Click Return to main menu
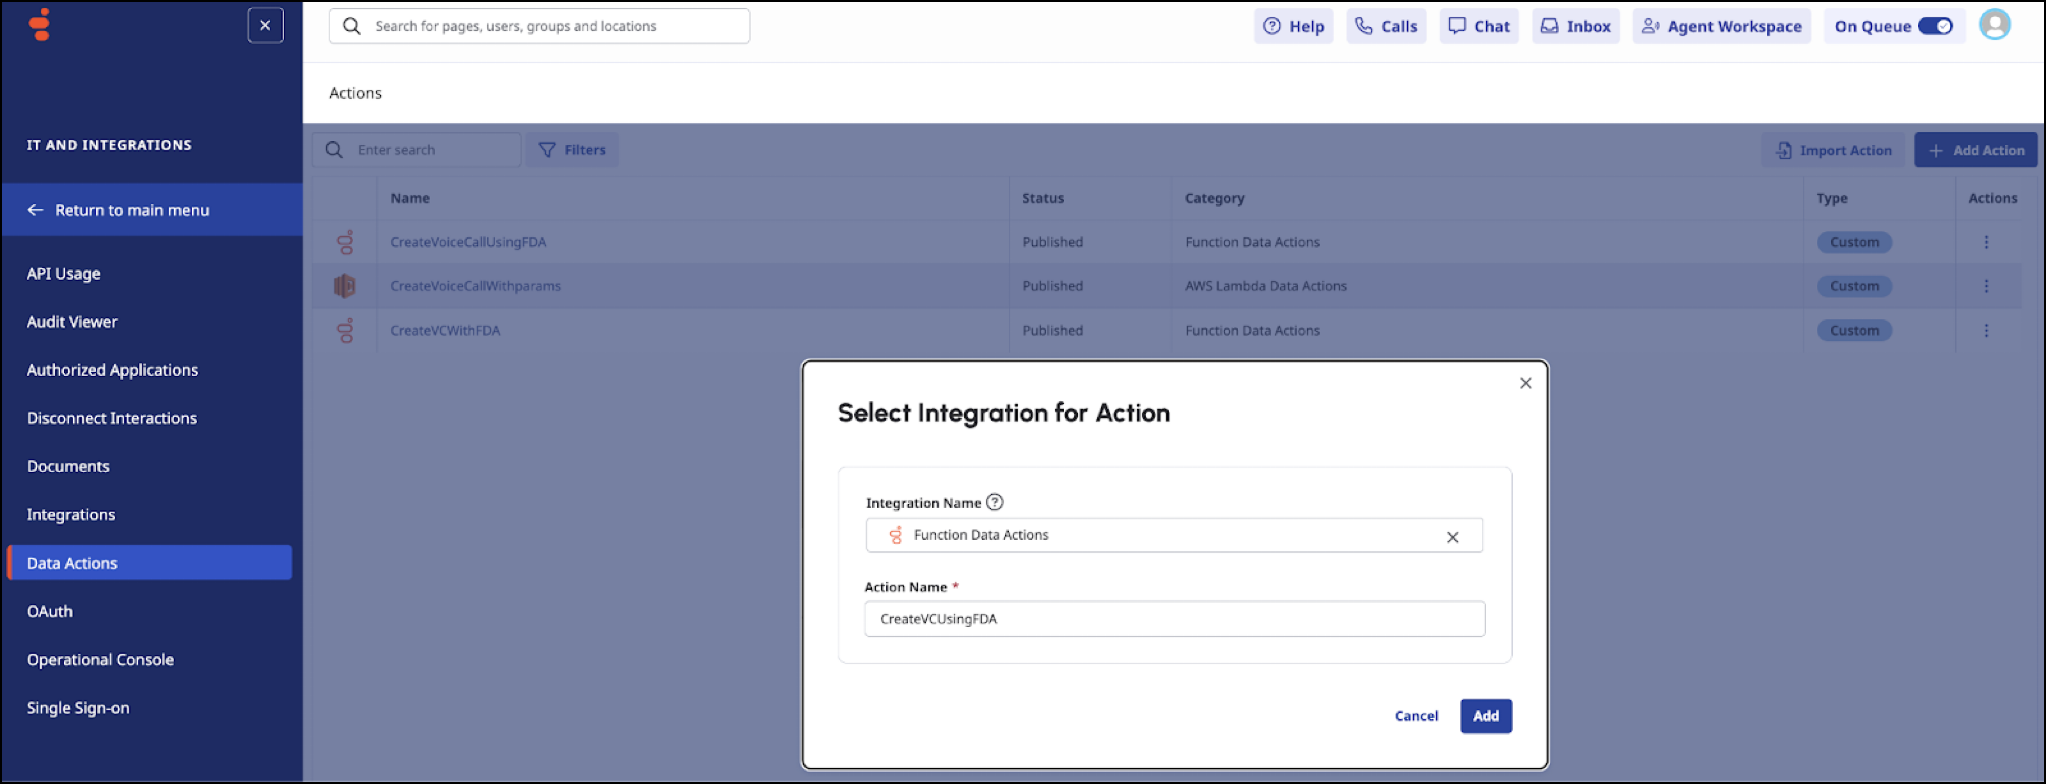The image size is (2046, 784). click(152, 210)
